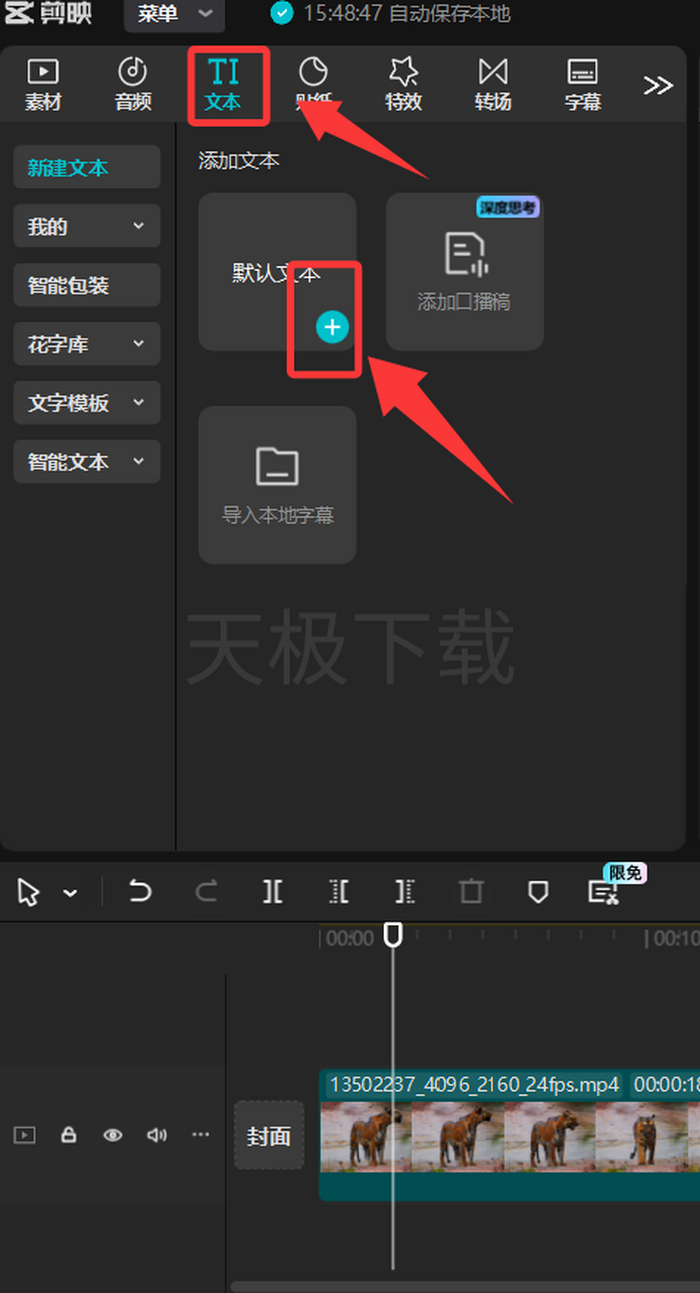Open the 特效 effects tab
This screenshot has height=1293, width=700.
pos(403,84)
